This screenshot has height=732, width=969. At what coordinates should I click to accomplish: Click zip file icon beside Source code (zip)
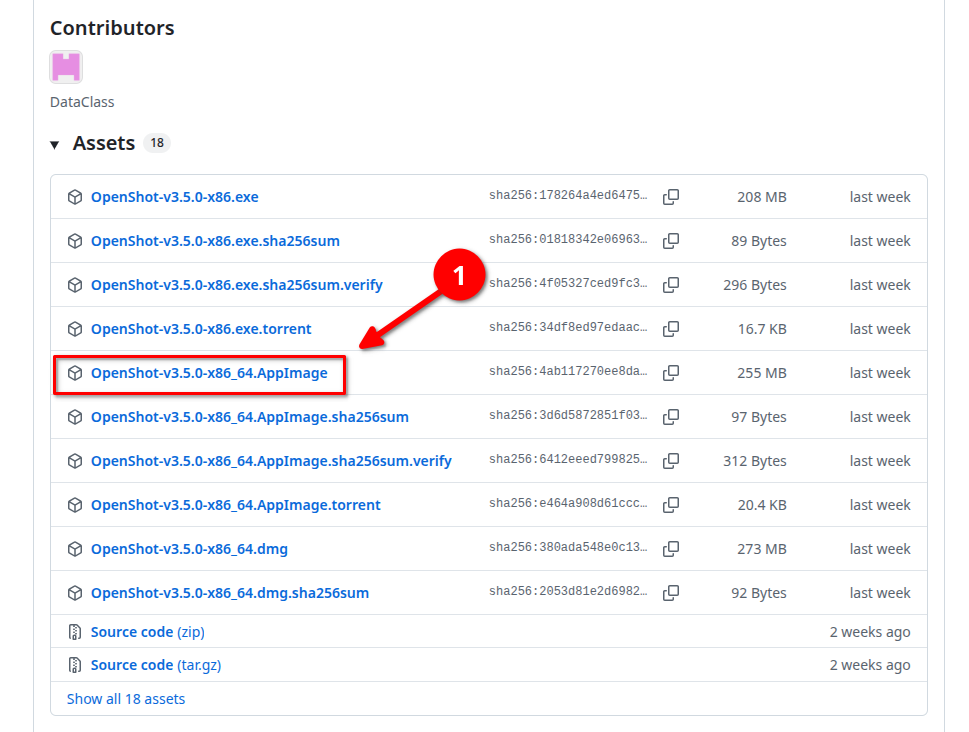pyautogui.click(x=75, y=632)
